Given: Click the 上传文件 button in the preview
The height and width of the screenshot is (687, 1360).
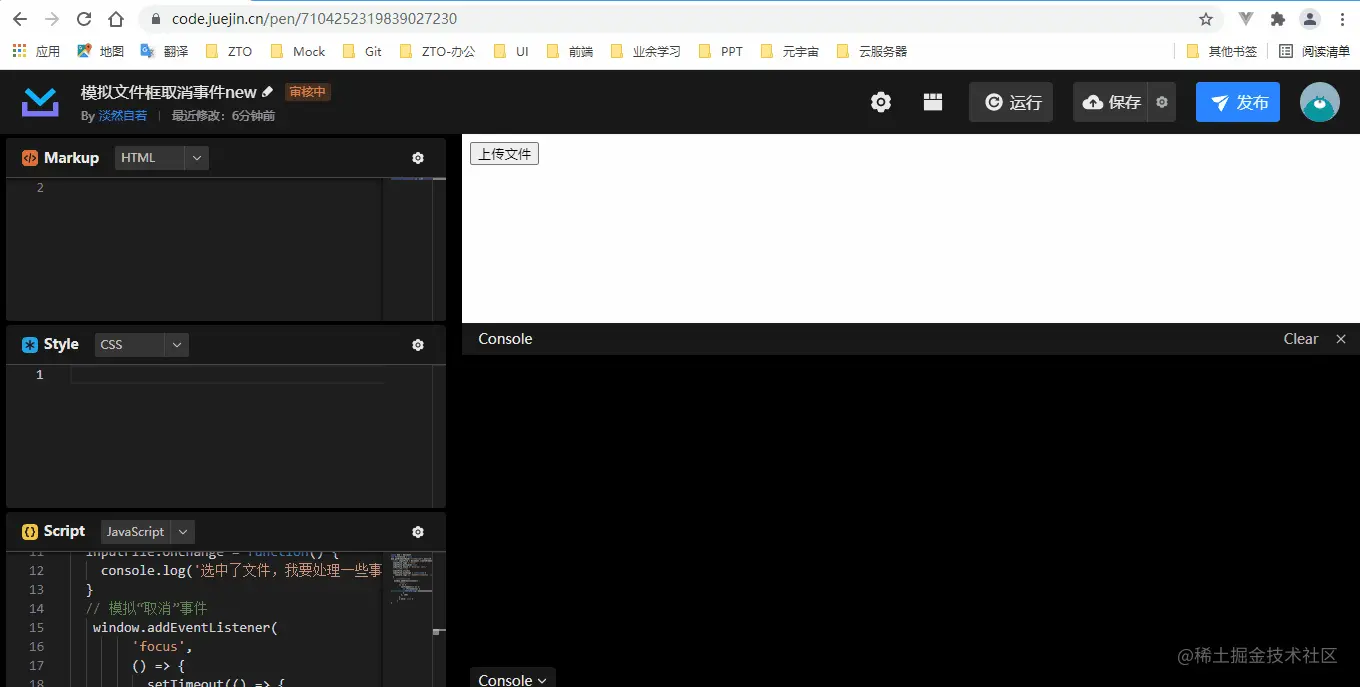Looking at the screenshot, I should (x=504, y=153).
